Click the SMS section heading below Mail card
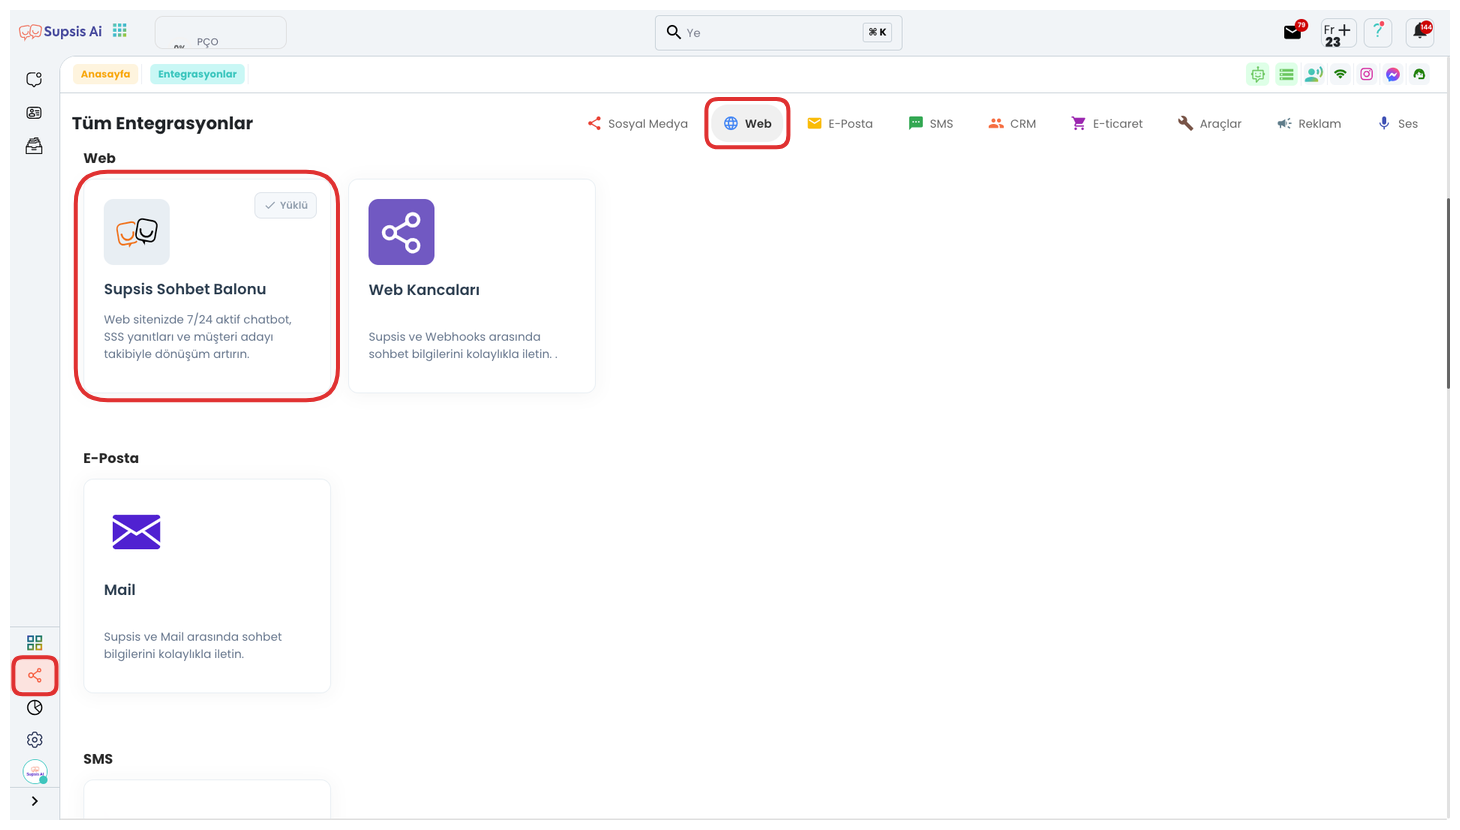1460x830 pixels. 98,759
